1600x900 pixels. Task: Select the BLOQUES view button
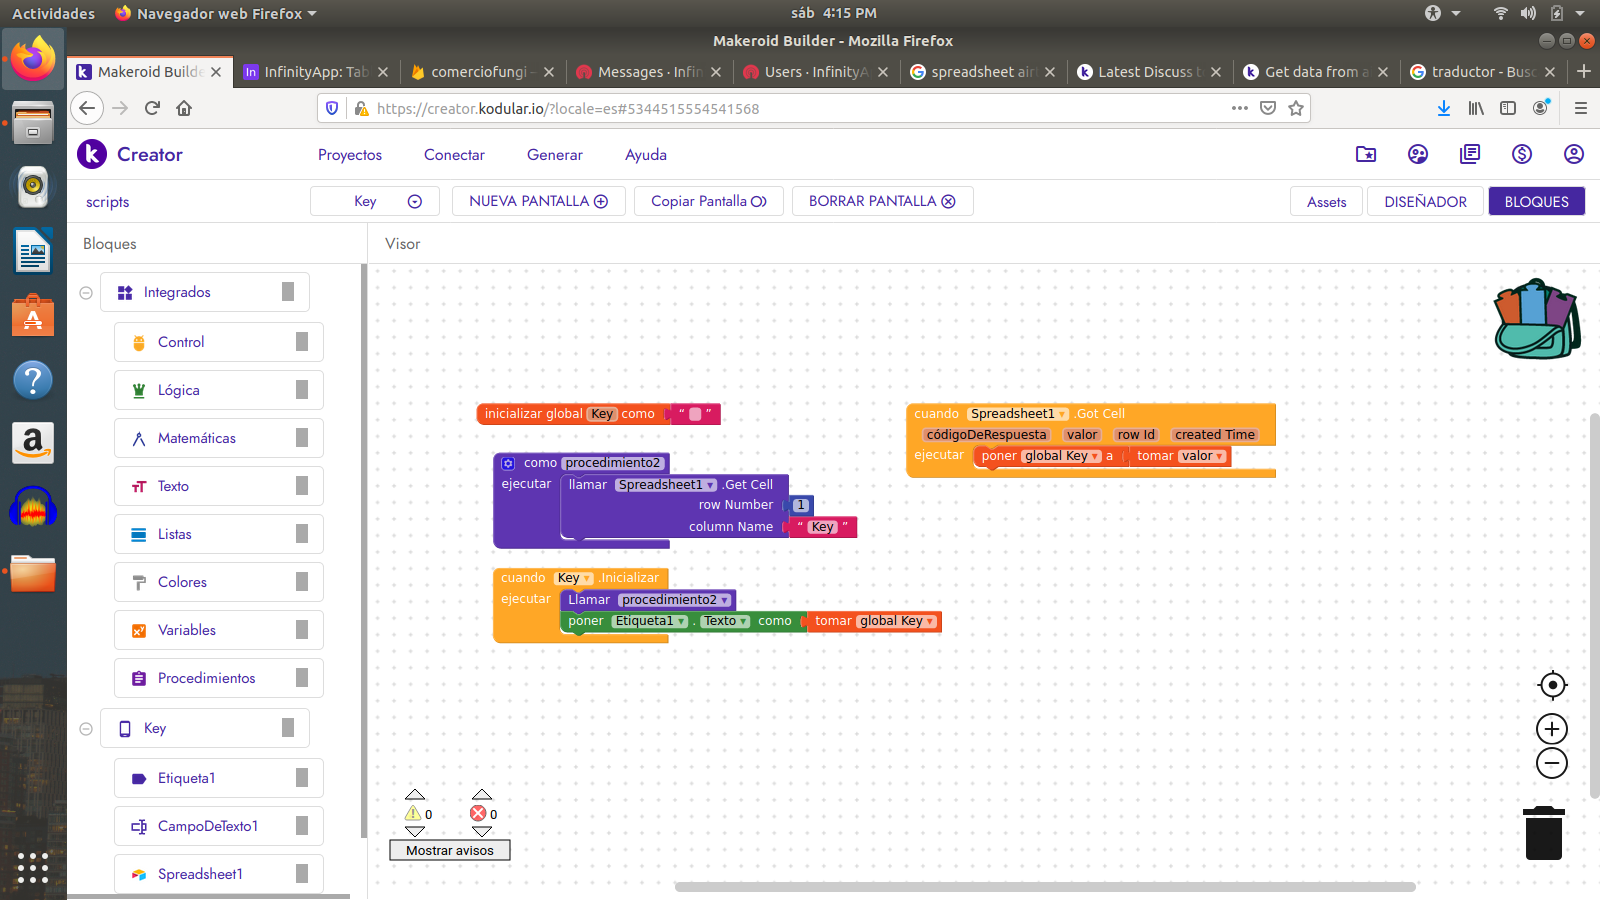point(1536,201)
